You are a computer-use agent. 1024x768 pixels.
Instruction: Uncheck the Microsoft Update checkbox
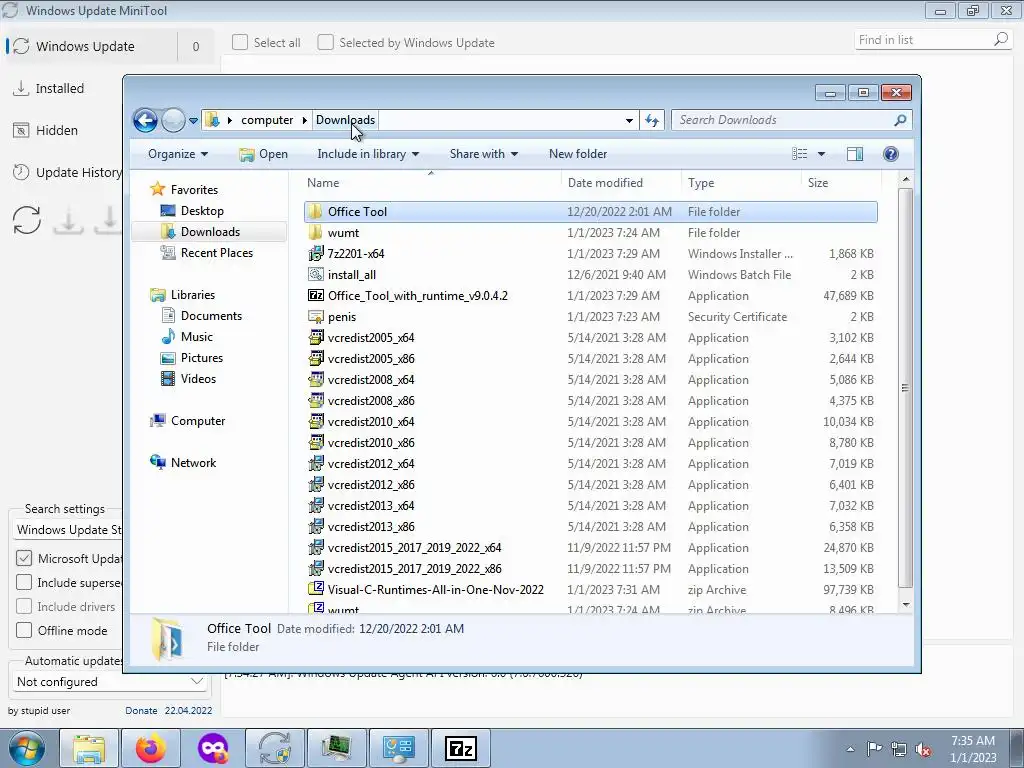24,558
